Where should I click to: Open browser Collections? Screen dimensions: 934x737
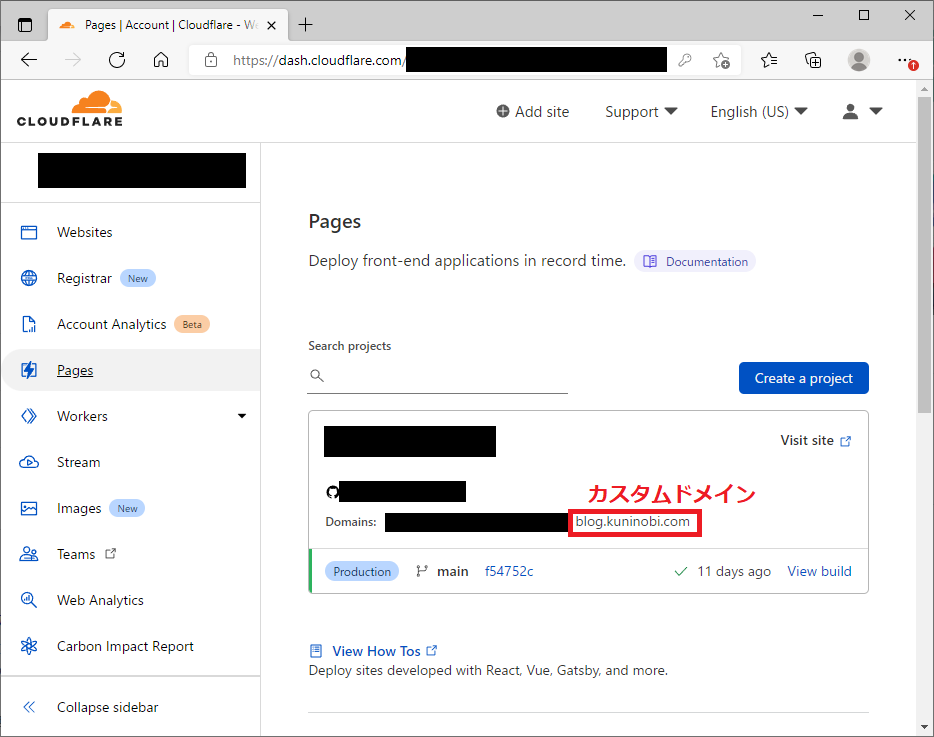point(813,60)
